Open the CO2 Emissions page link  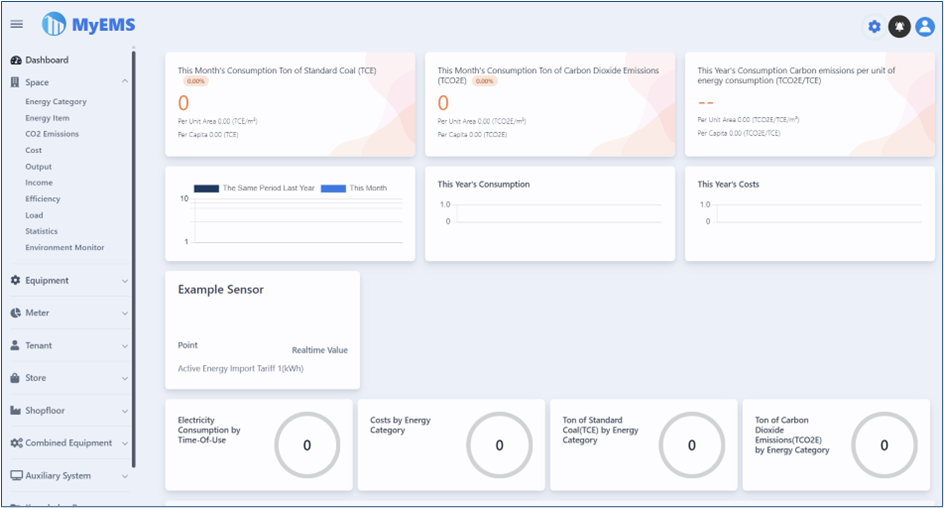pos(52,134)
